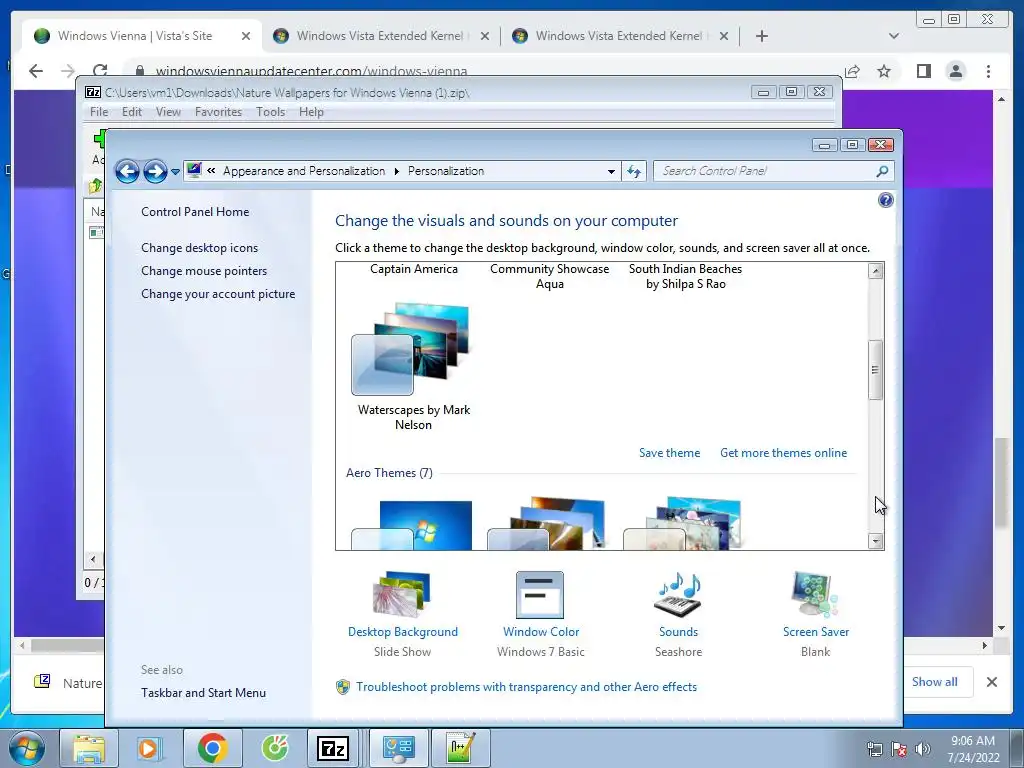Image resolution: width=1024 pixels, height=768 pixels.
Task: Launch Windows Media Player from taskbar
Action: click(148, 748)
